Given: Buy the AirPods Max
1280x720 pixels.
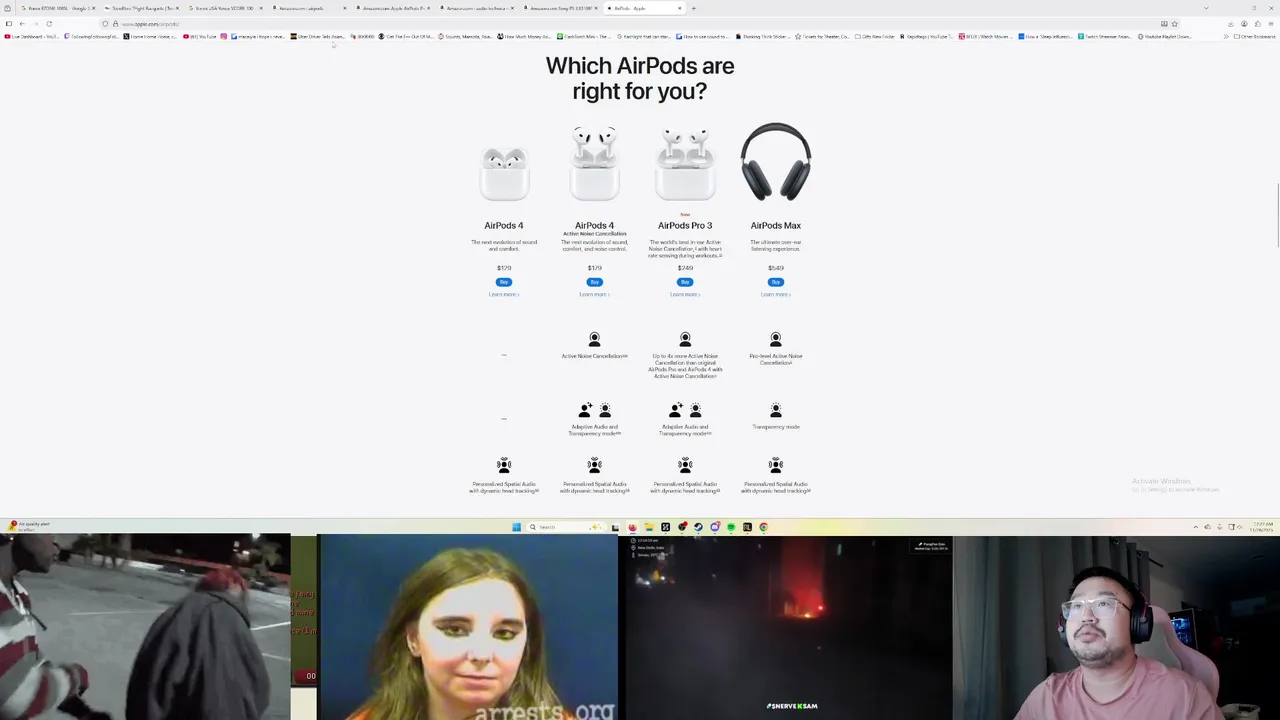Looking at the screenshot, I should tap(775, 282).
